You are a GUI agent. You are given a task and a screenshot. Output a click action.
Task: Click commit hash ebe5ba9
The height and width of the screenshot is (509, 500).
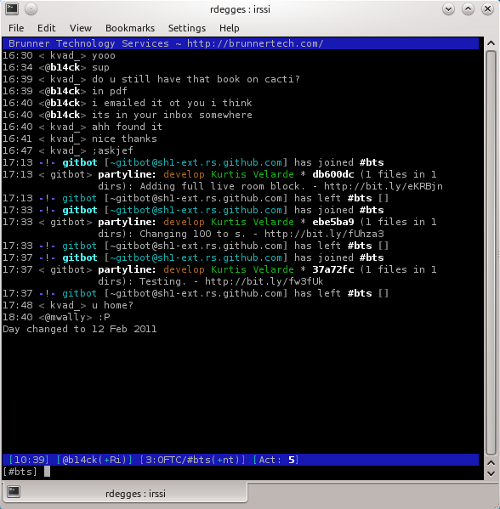click(x=333, y=222)
